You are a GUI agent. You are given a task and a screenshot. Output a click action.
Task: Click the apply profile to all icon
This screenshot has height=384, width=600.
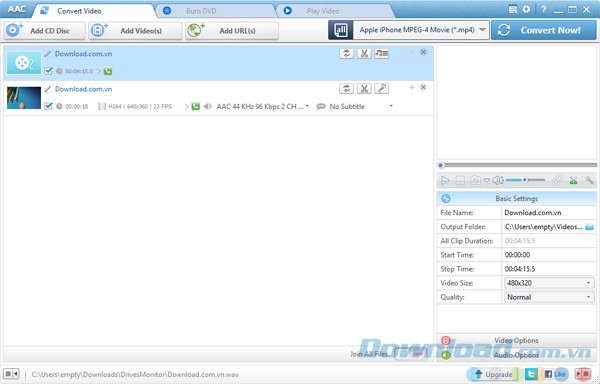point(341,30)
